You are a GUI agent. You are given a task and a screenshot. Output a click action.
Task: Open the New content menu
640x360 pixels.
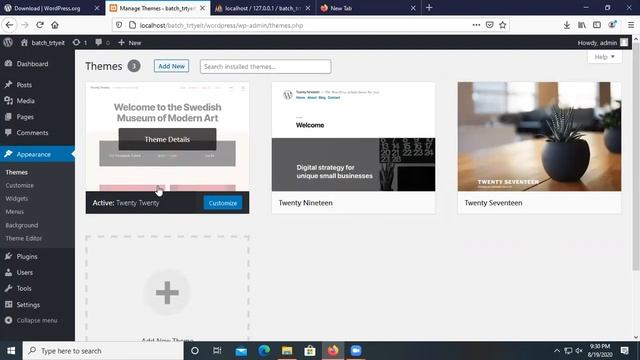(129, 42)
